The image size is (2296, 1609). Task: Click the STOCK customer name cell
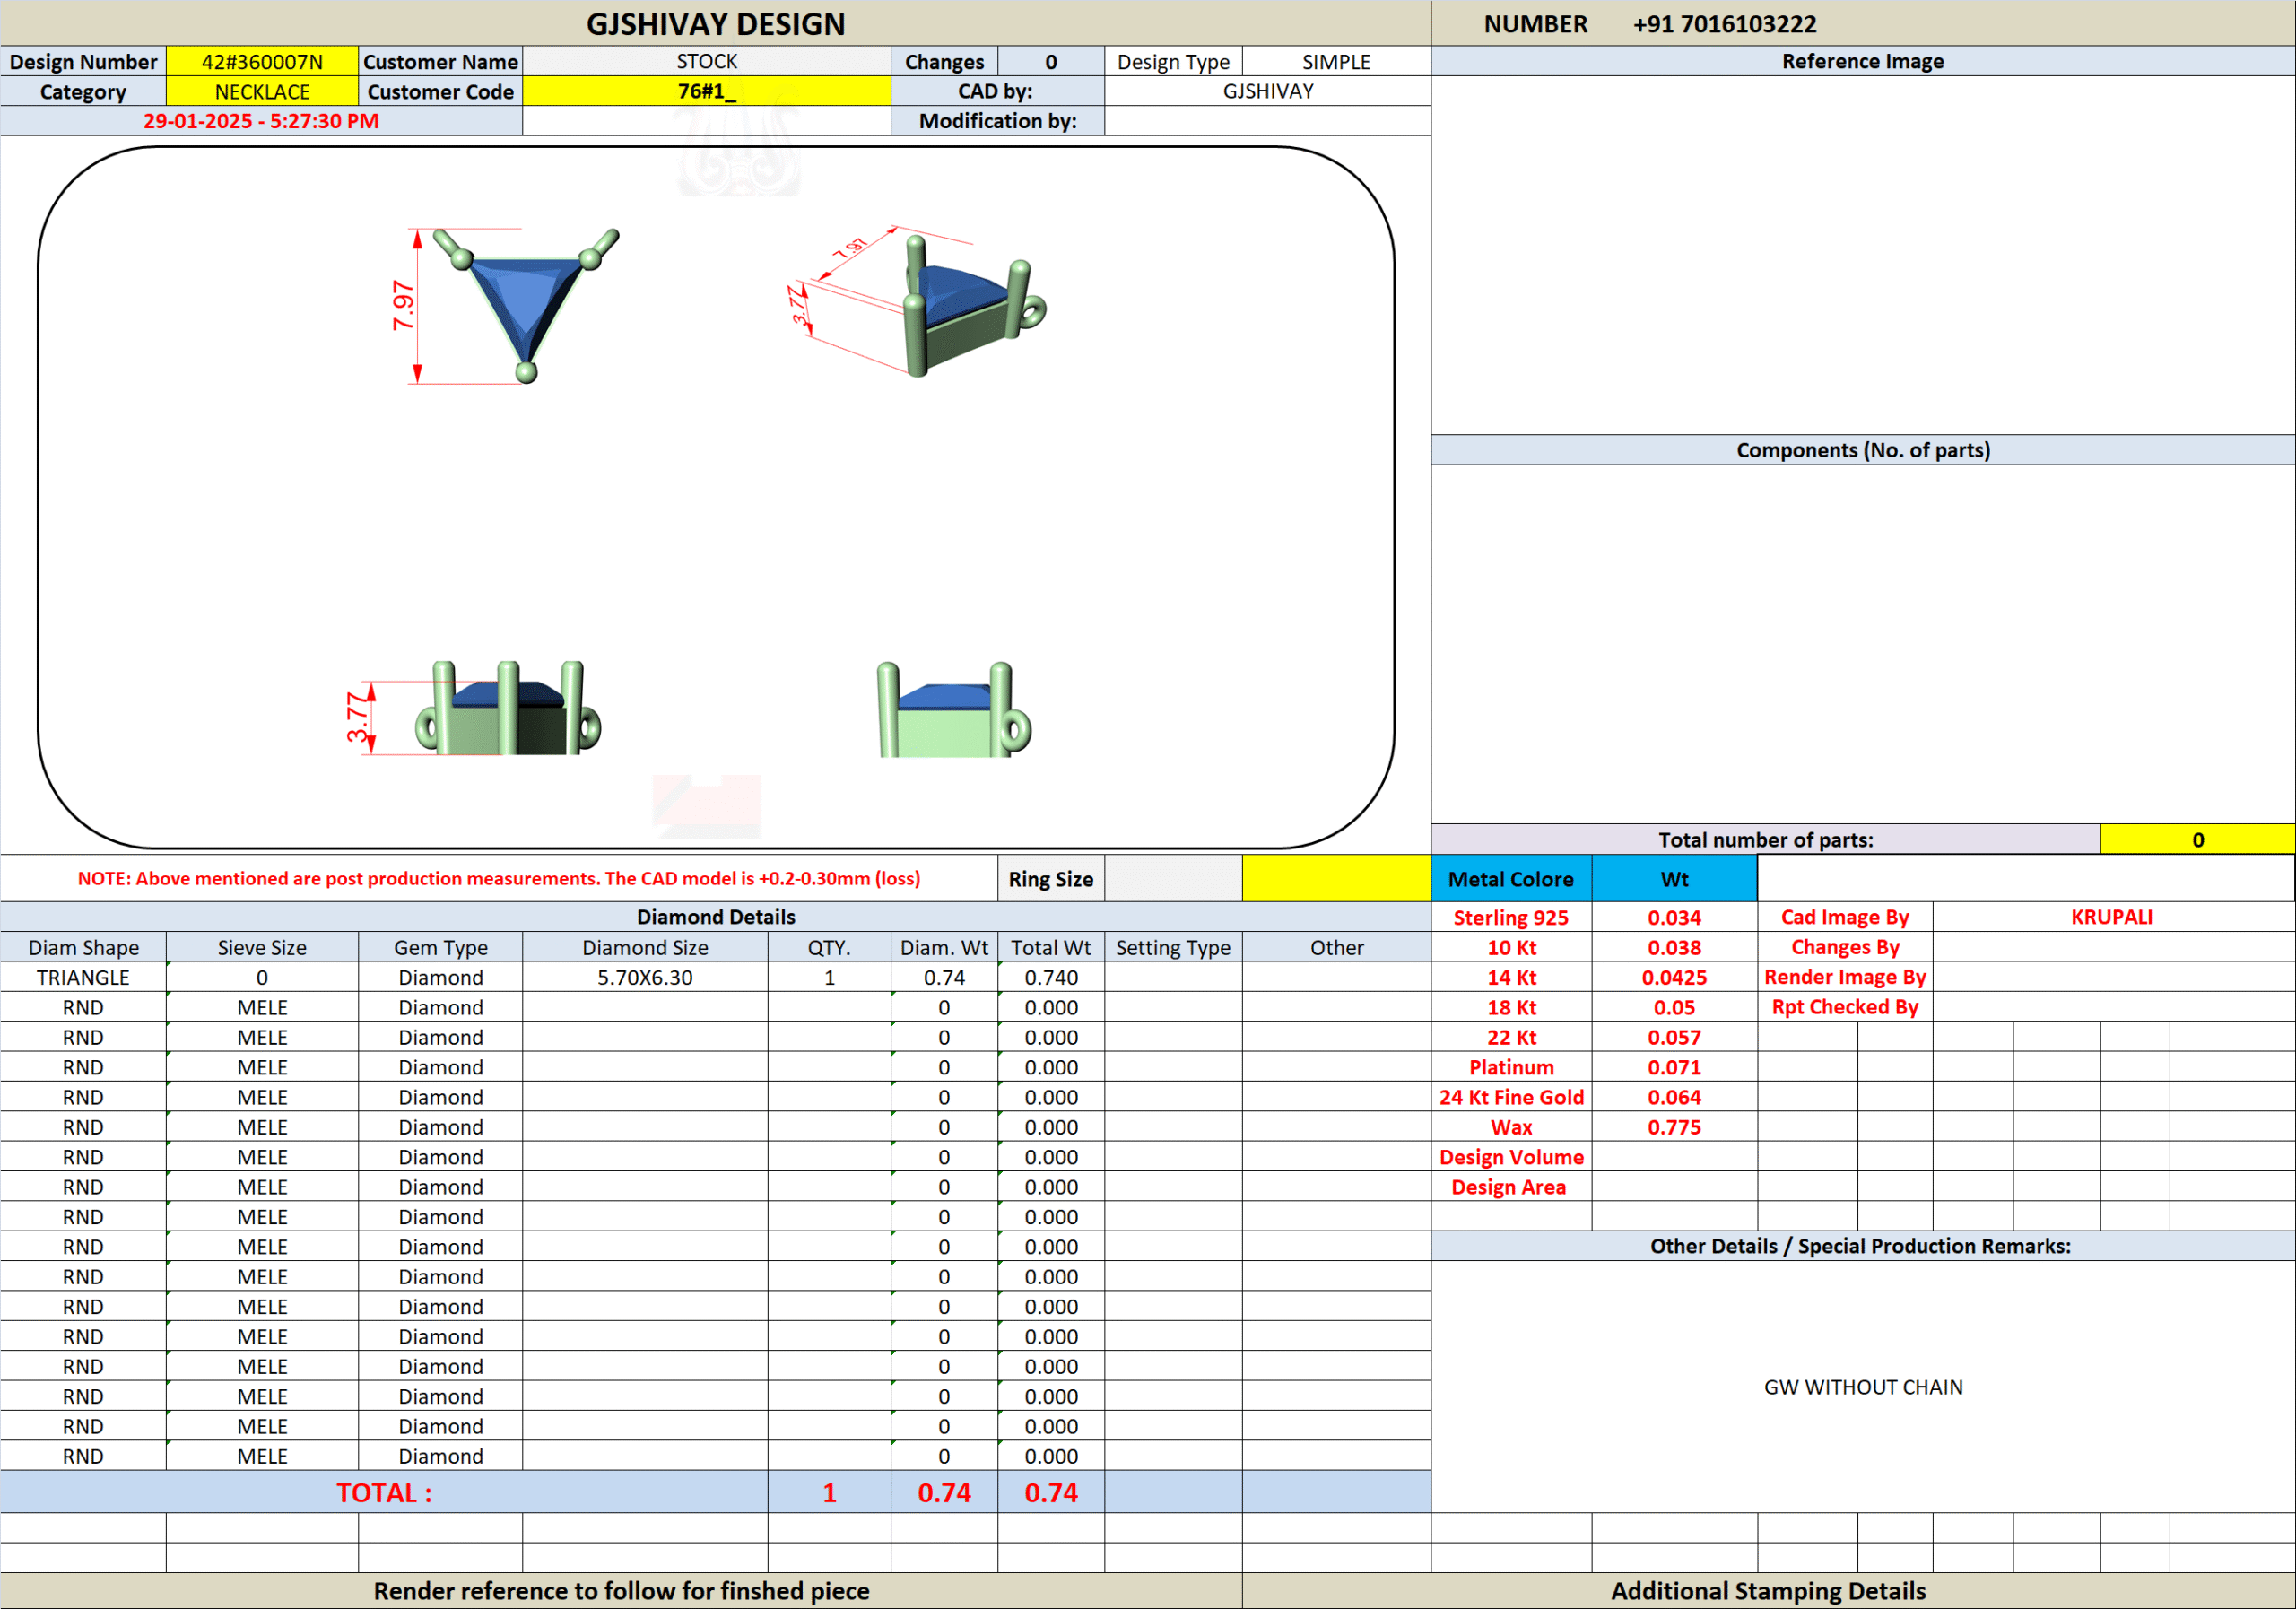pyautogui.click(x=706, y=62)
